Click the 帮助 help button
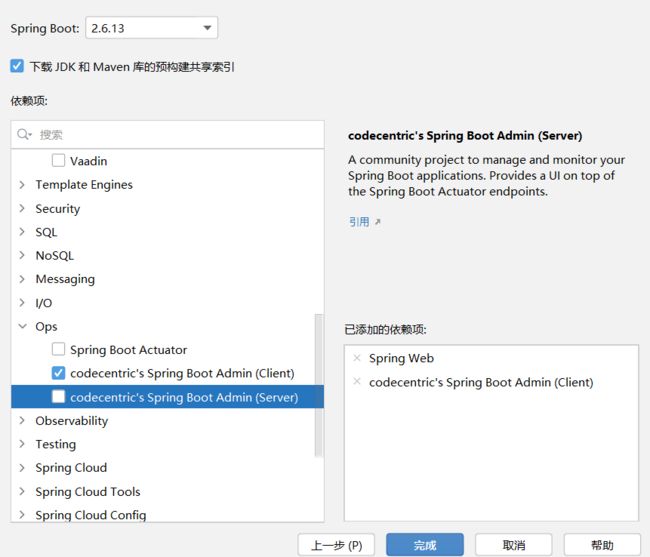The width and height of the screenshot is (650, 557). (602, 545)
